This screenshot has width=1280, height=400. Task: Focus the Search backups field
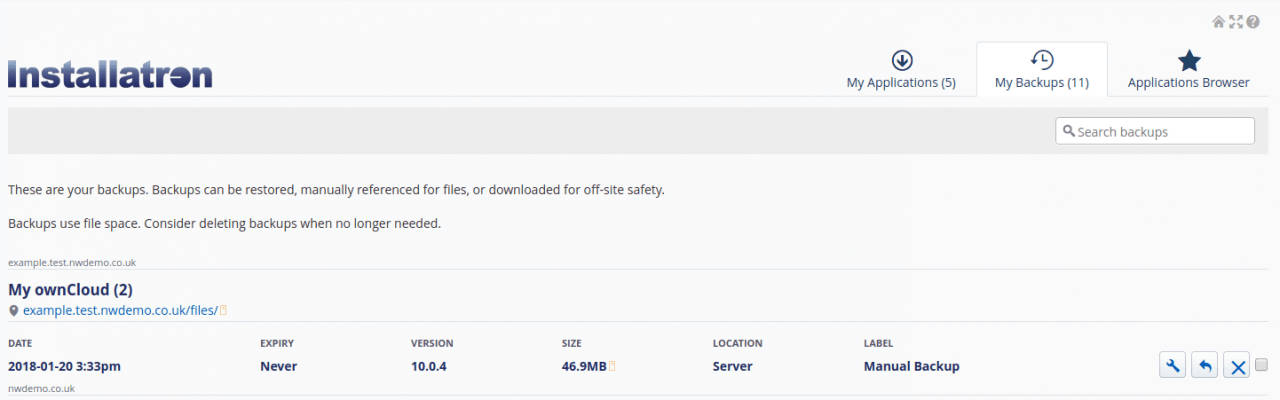pyautogui.click(x=1155, y=131)
